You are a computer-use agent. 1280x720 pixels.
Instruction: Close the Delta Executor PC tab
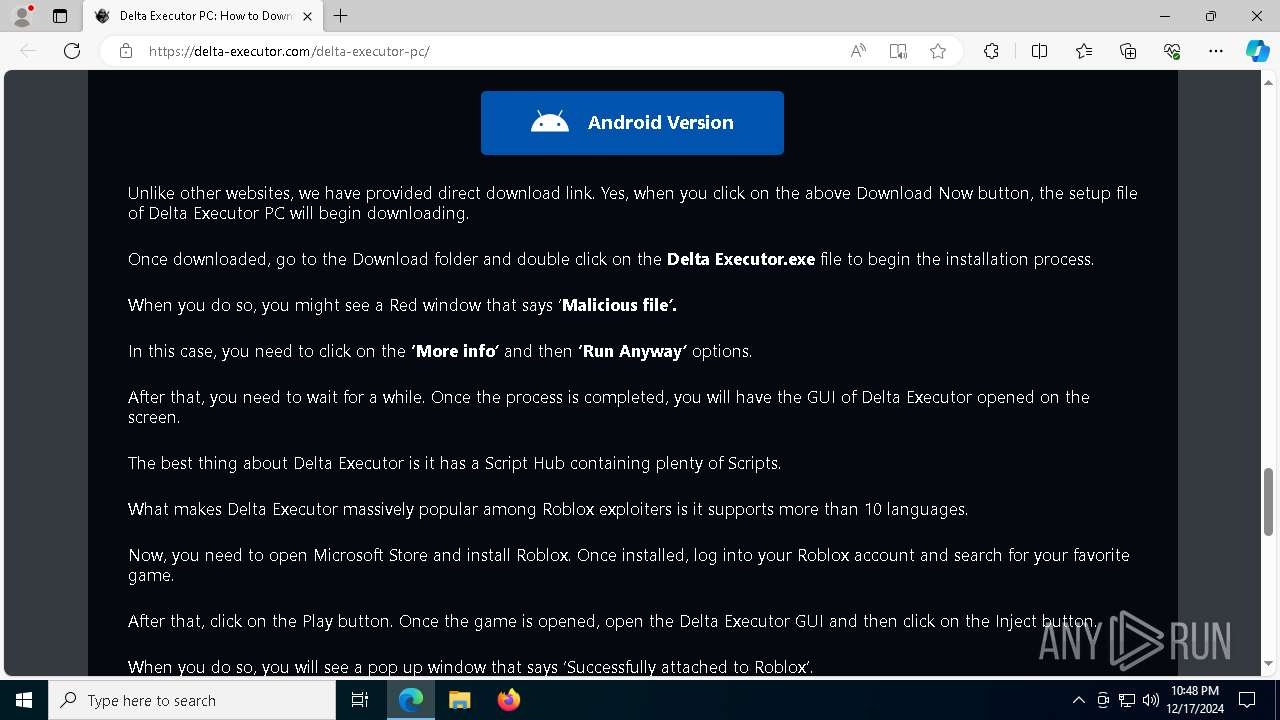(x=307, y=16)
